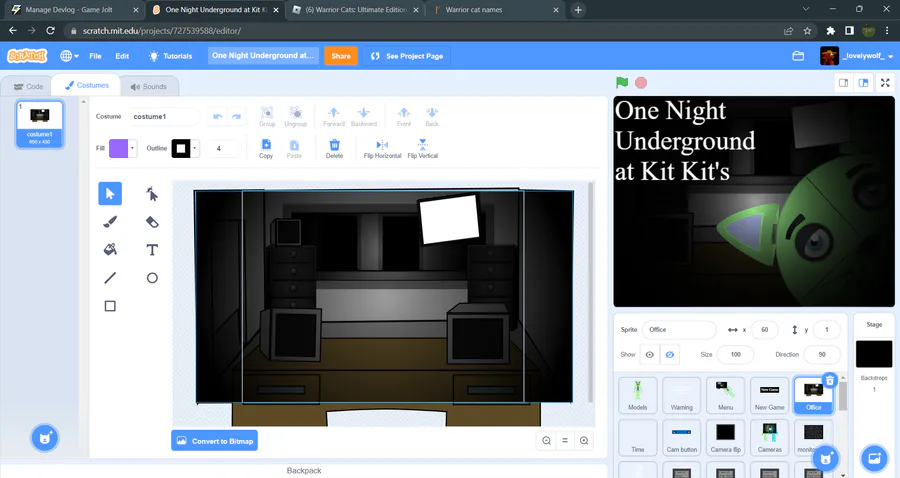Select the Reshape tool
Viewport: 900px width, 478px height.
(x=152, y=194)
